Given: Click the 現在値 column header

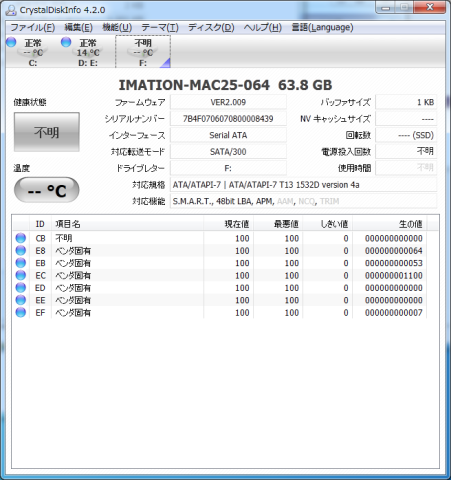Looking at the screenshot, I should pyautogui.click(x=229, y=224).
